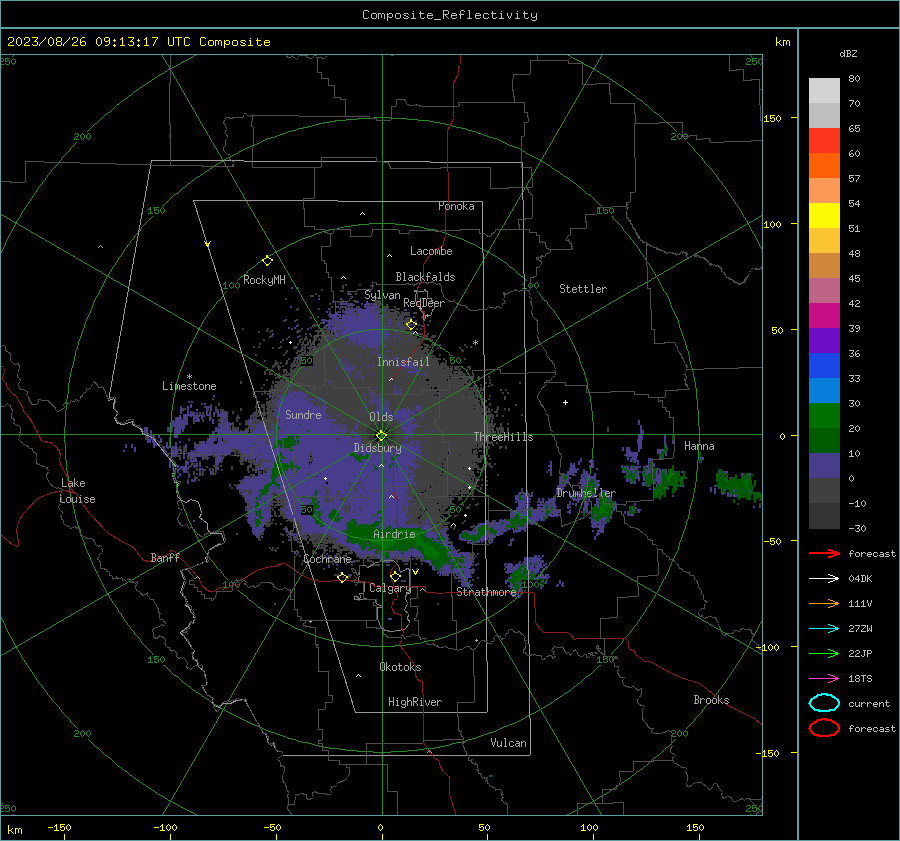
Task: Click the -100 tick label on bottom axis
Action: [165, 827]
